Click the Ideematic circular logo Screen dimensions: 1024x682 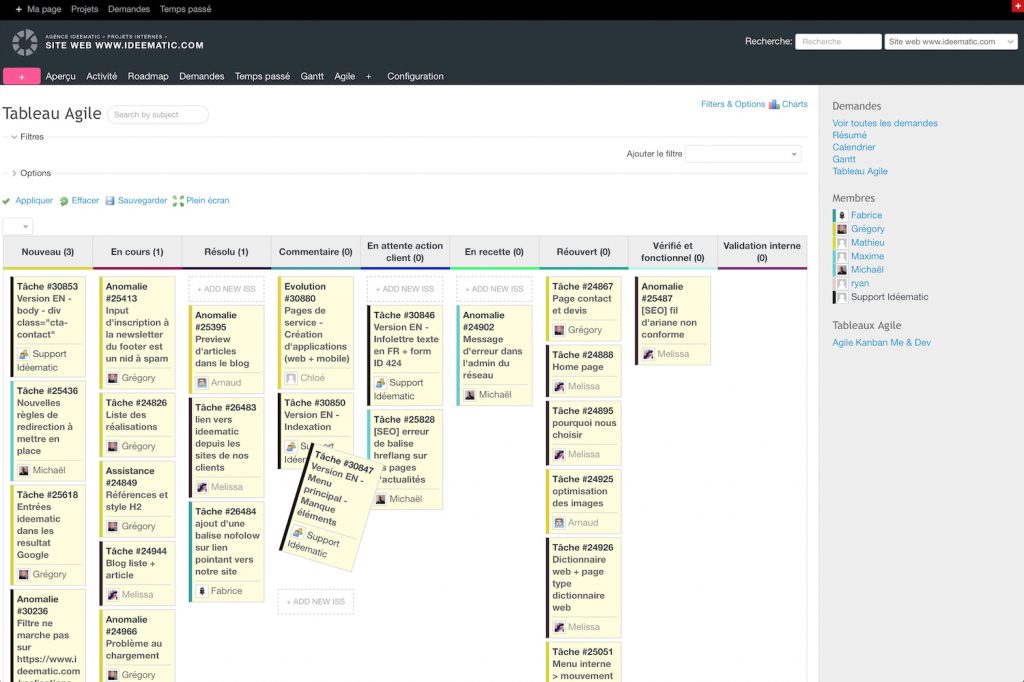[x=25, y=42]
